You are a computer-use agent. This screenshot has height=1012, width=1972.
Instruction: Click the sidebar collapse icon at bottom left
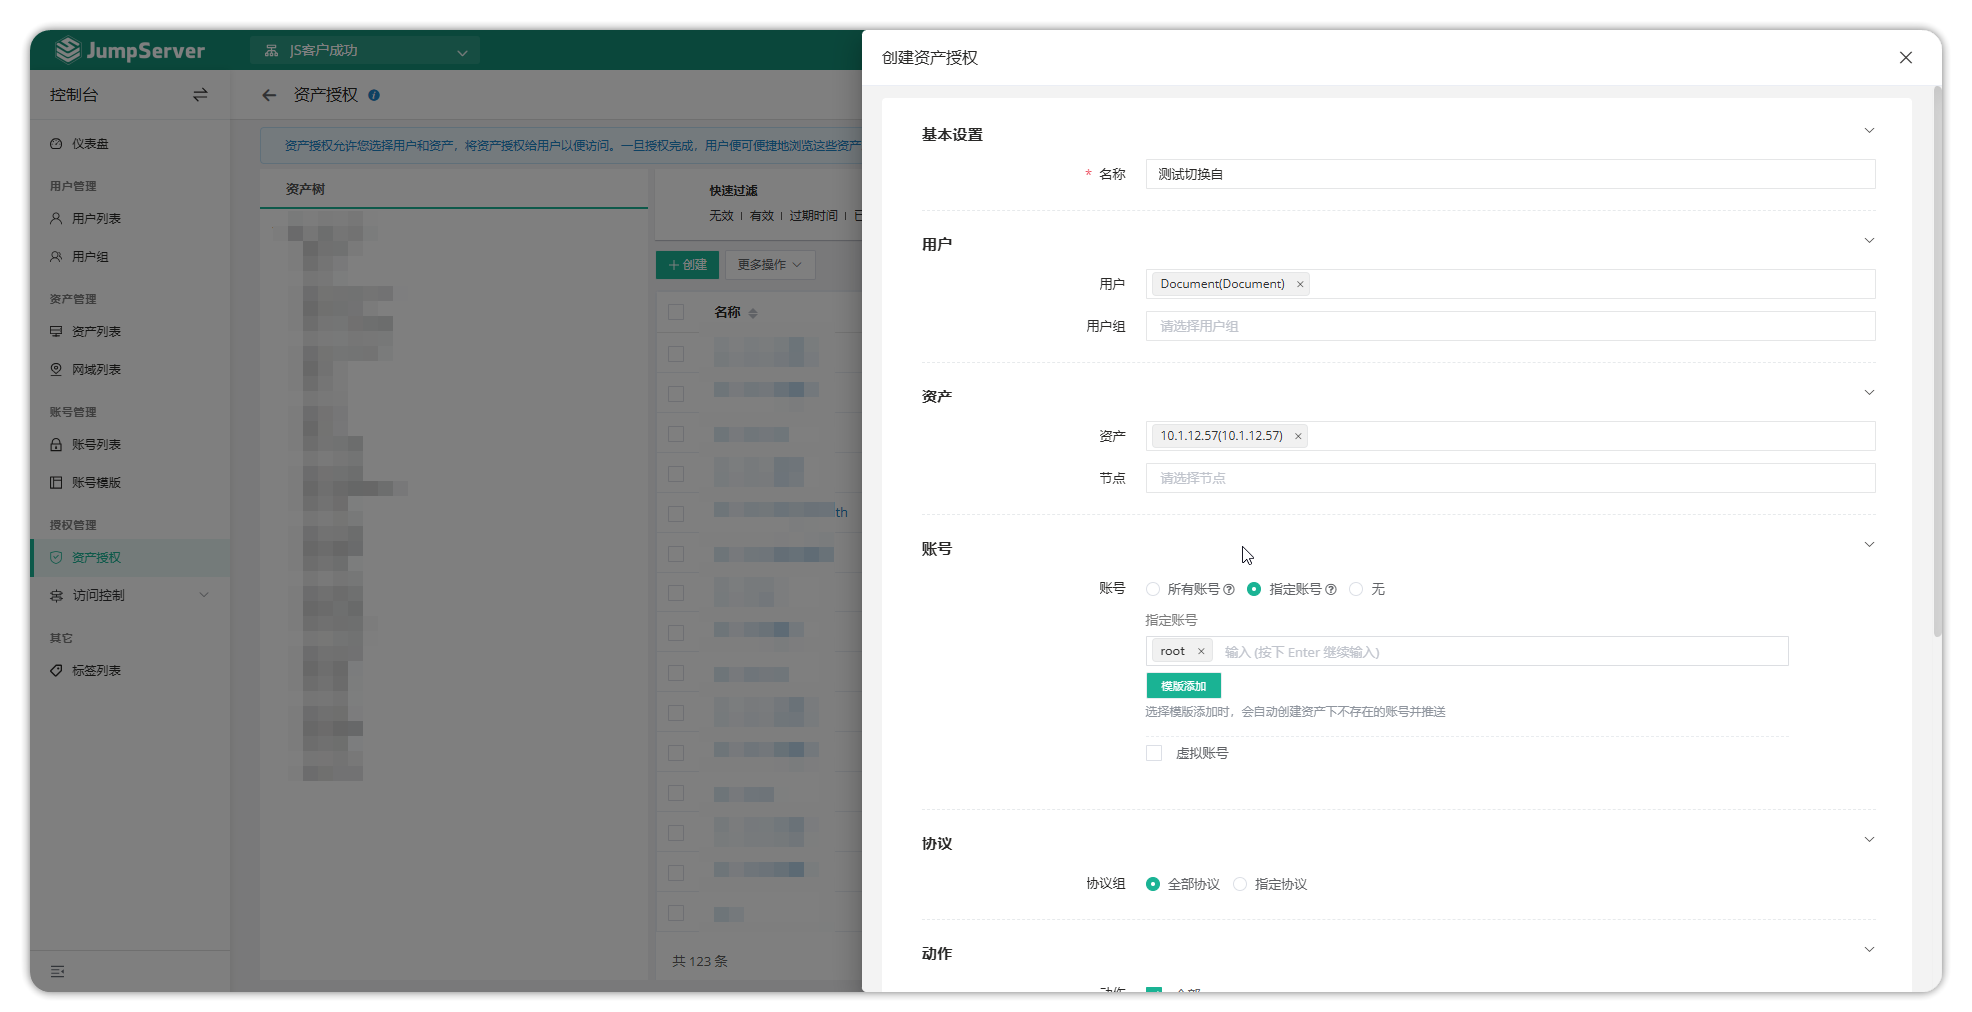point(58,971)
